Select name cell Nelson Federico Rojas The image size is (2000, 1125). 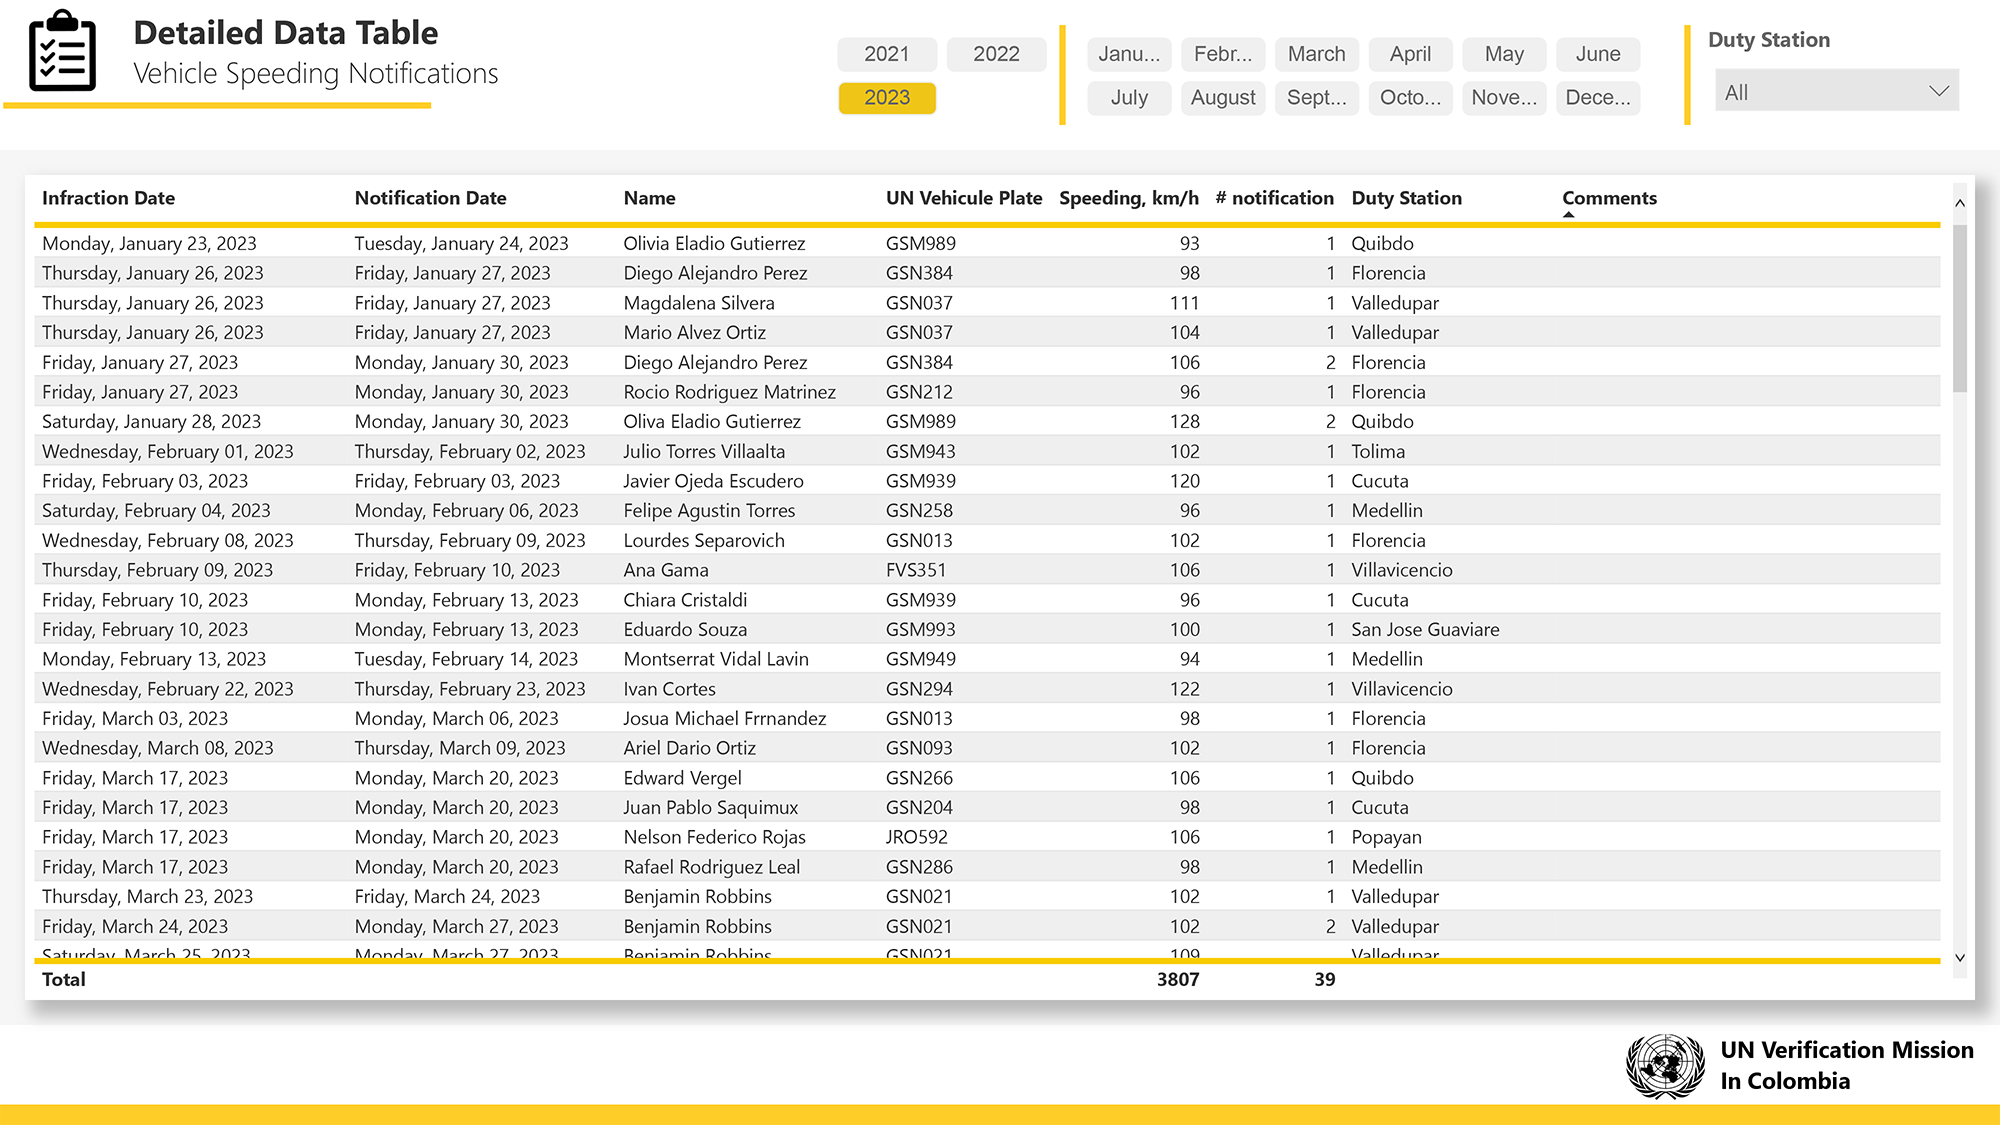[x=714, y=837]
